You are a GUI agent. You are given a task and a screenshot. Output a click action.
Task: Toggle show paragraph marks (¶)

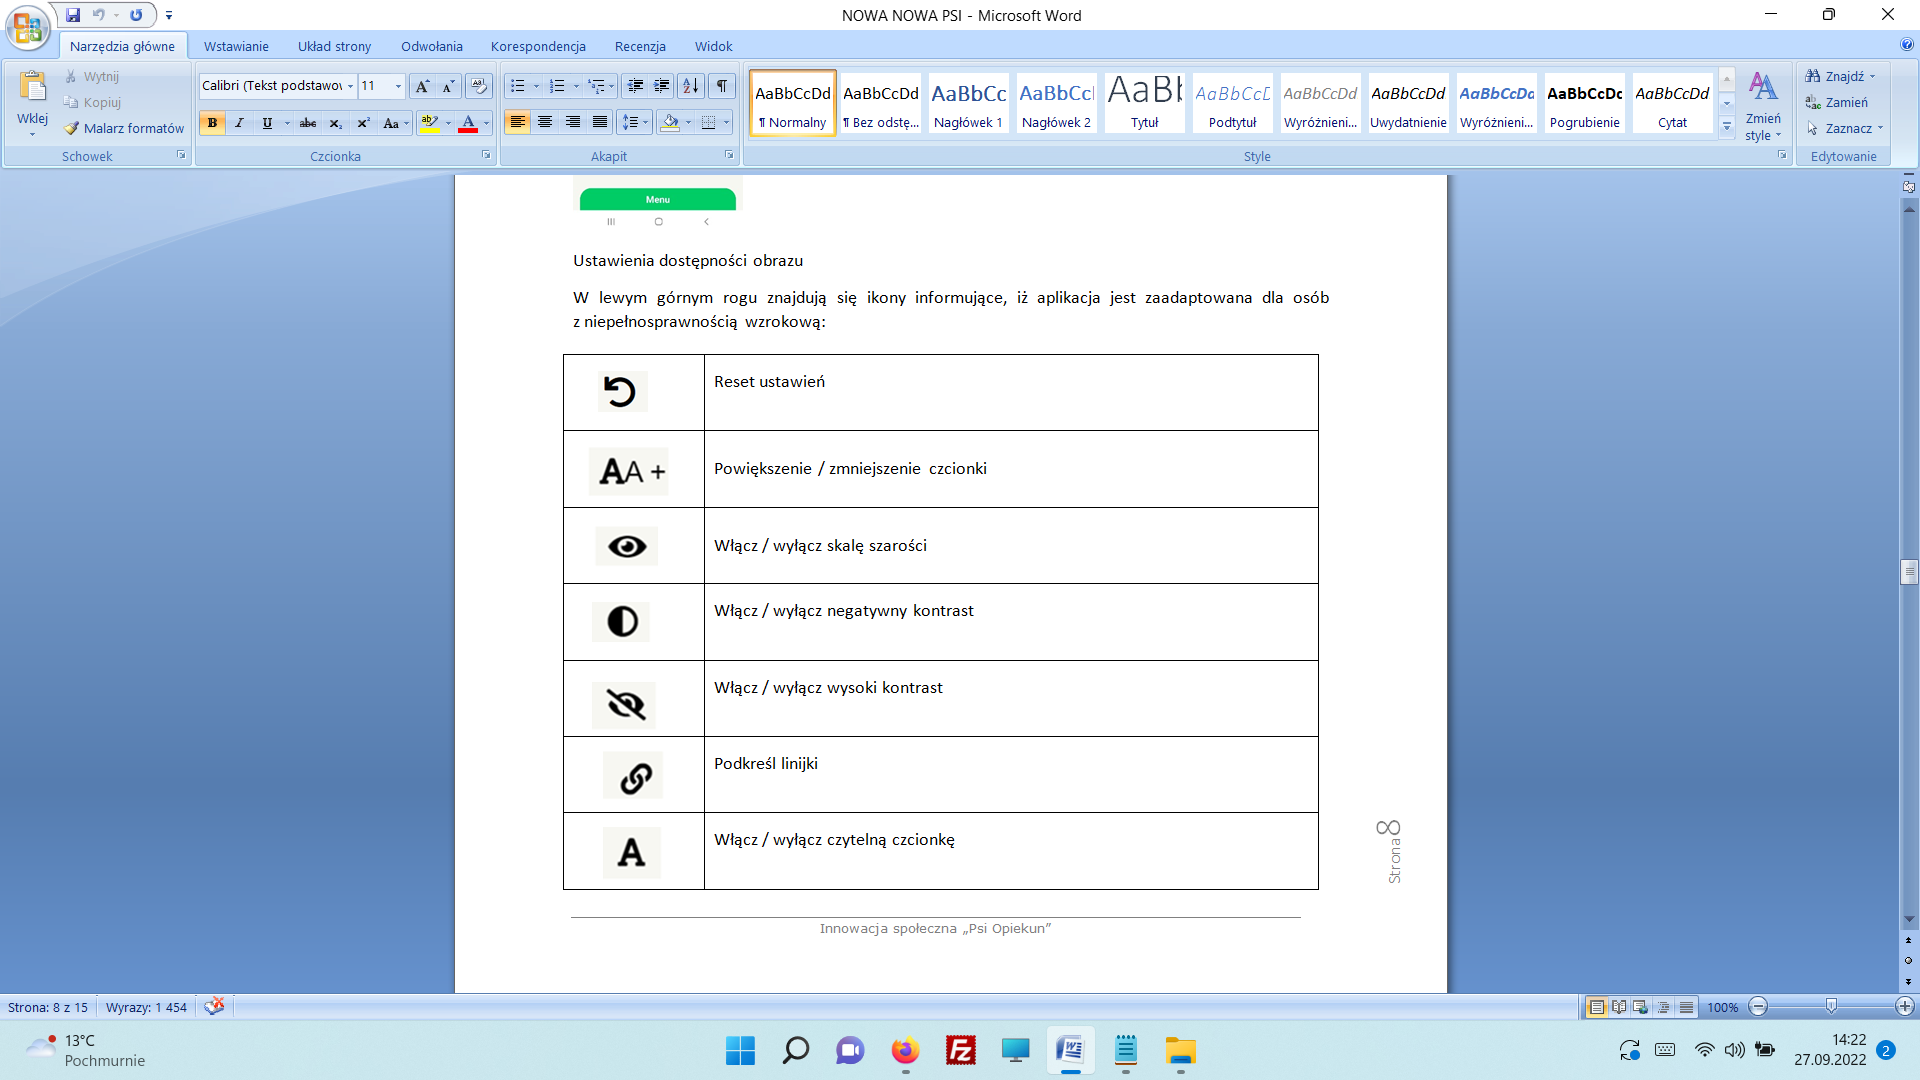pos(721,86)
